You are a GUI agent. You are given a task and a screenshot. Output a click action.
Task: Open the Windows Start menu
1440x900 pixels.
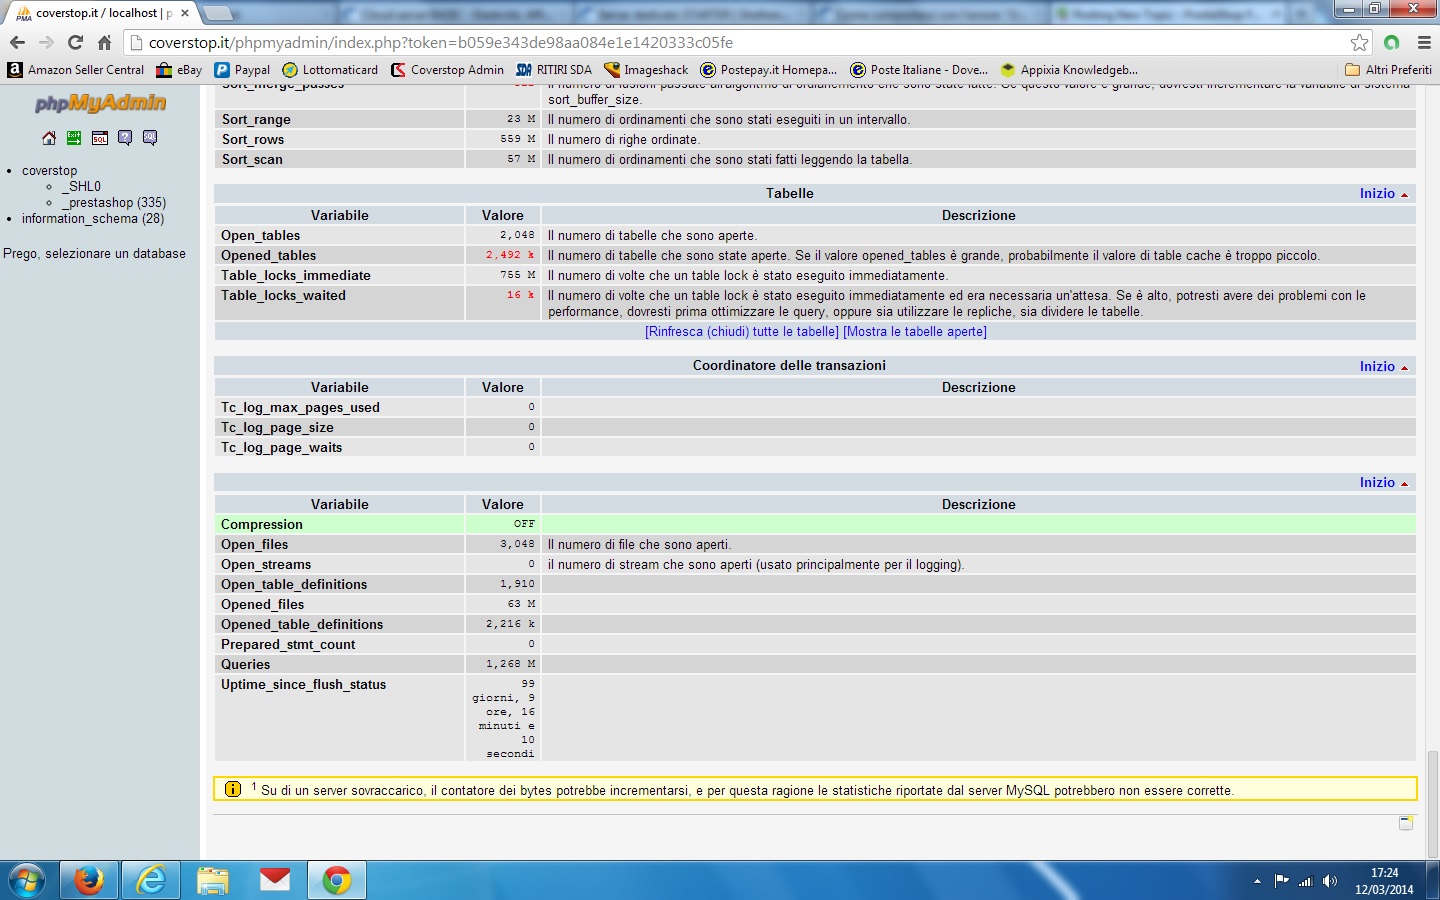pyautogui.click(x=27, y=881)
